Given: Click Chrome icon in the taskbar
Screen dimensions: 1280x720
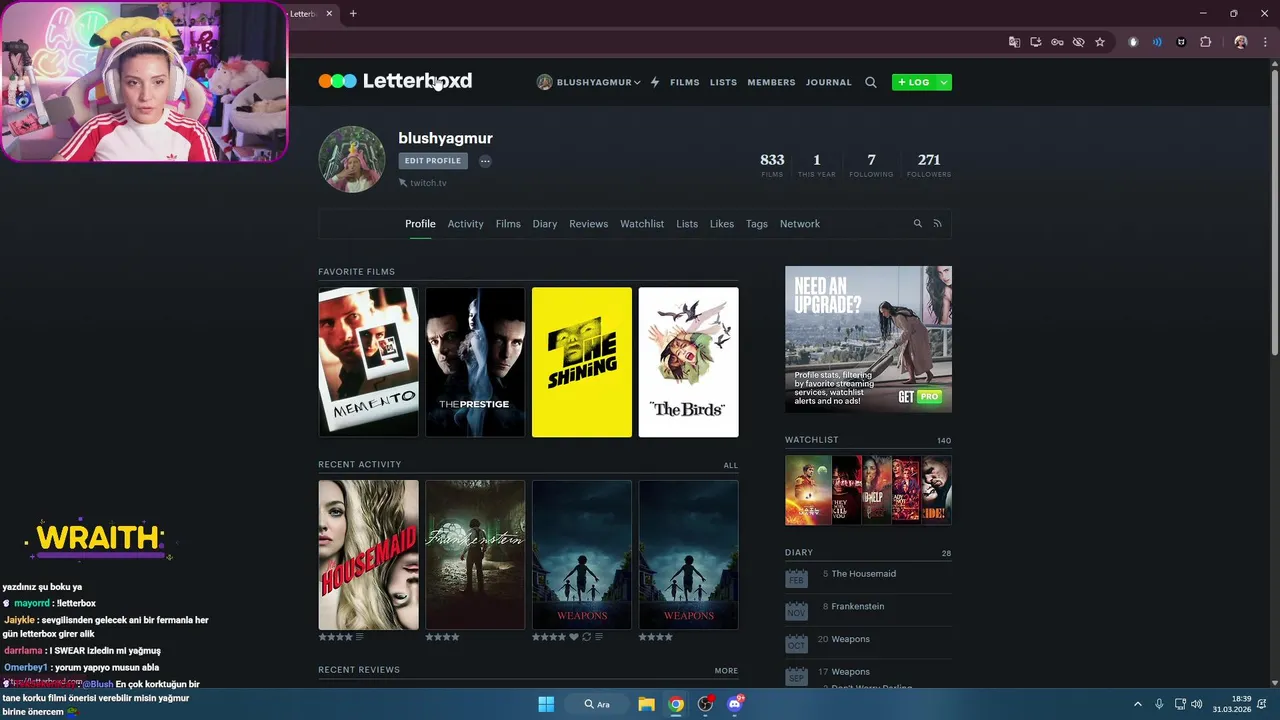Looking at the screenshot, I should point(676,704).
